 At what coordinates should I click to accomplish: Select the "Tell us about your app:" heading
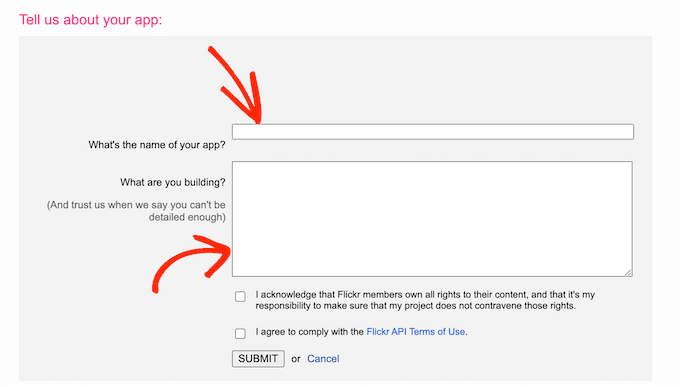(x=91, y=20)
